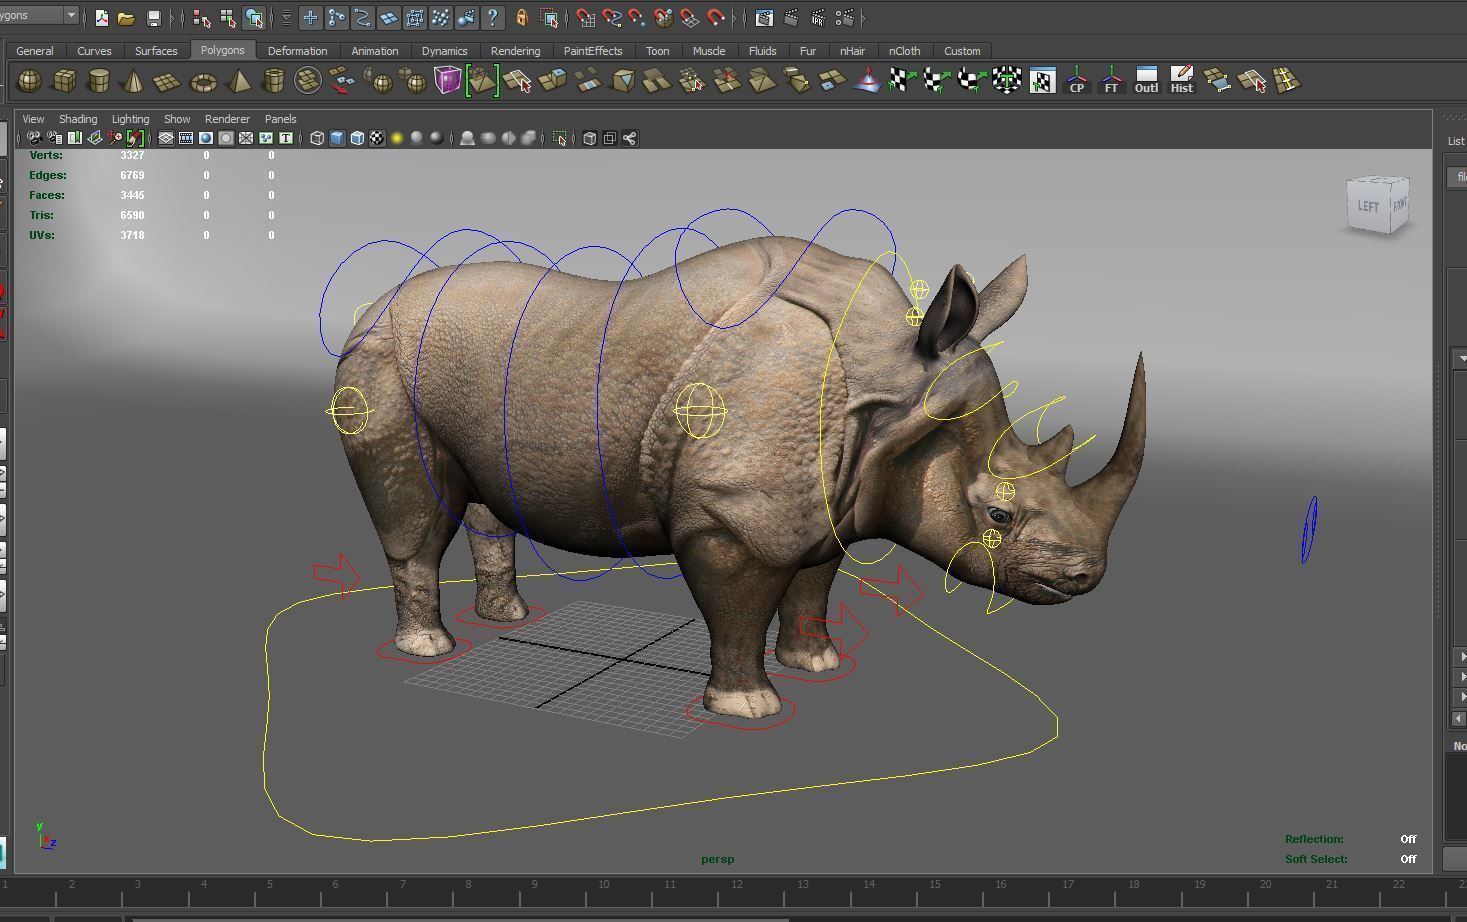This screenshot has width=1467, height=922.
Task: Create a polygon cube from the shelf
Action: click(65, 81)
